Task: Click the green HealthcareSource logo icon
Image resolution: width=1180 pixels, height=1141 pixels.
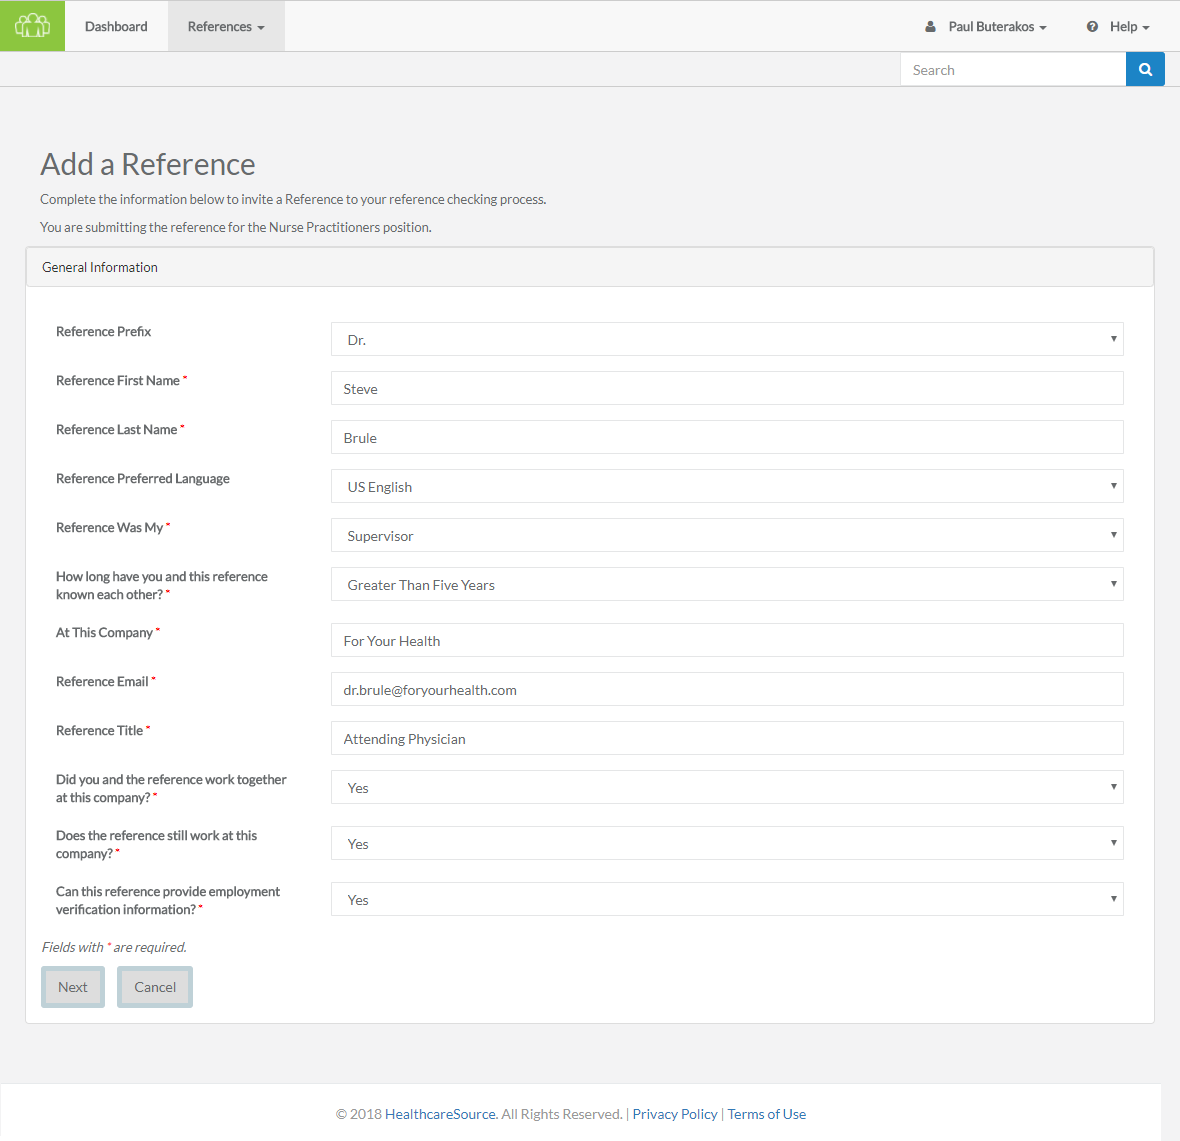Action: [32, 25]
